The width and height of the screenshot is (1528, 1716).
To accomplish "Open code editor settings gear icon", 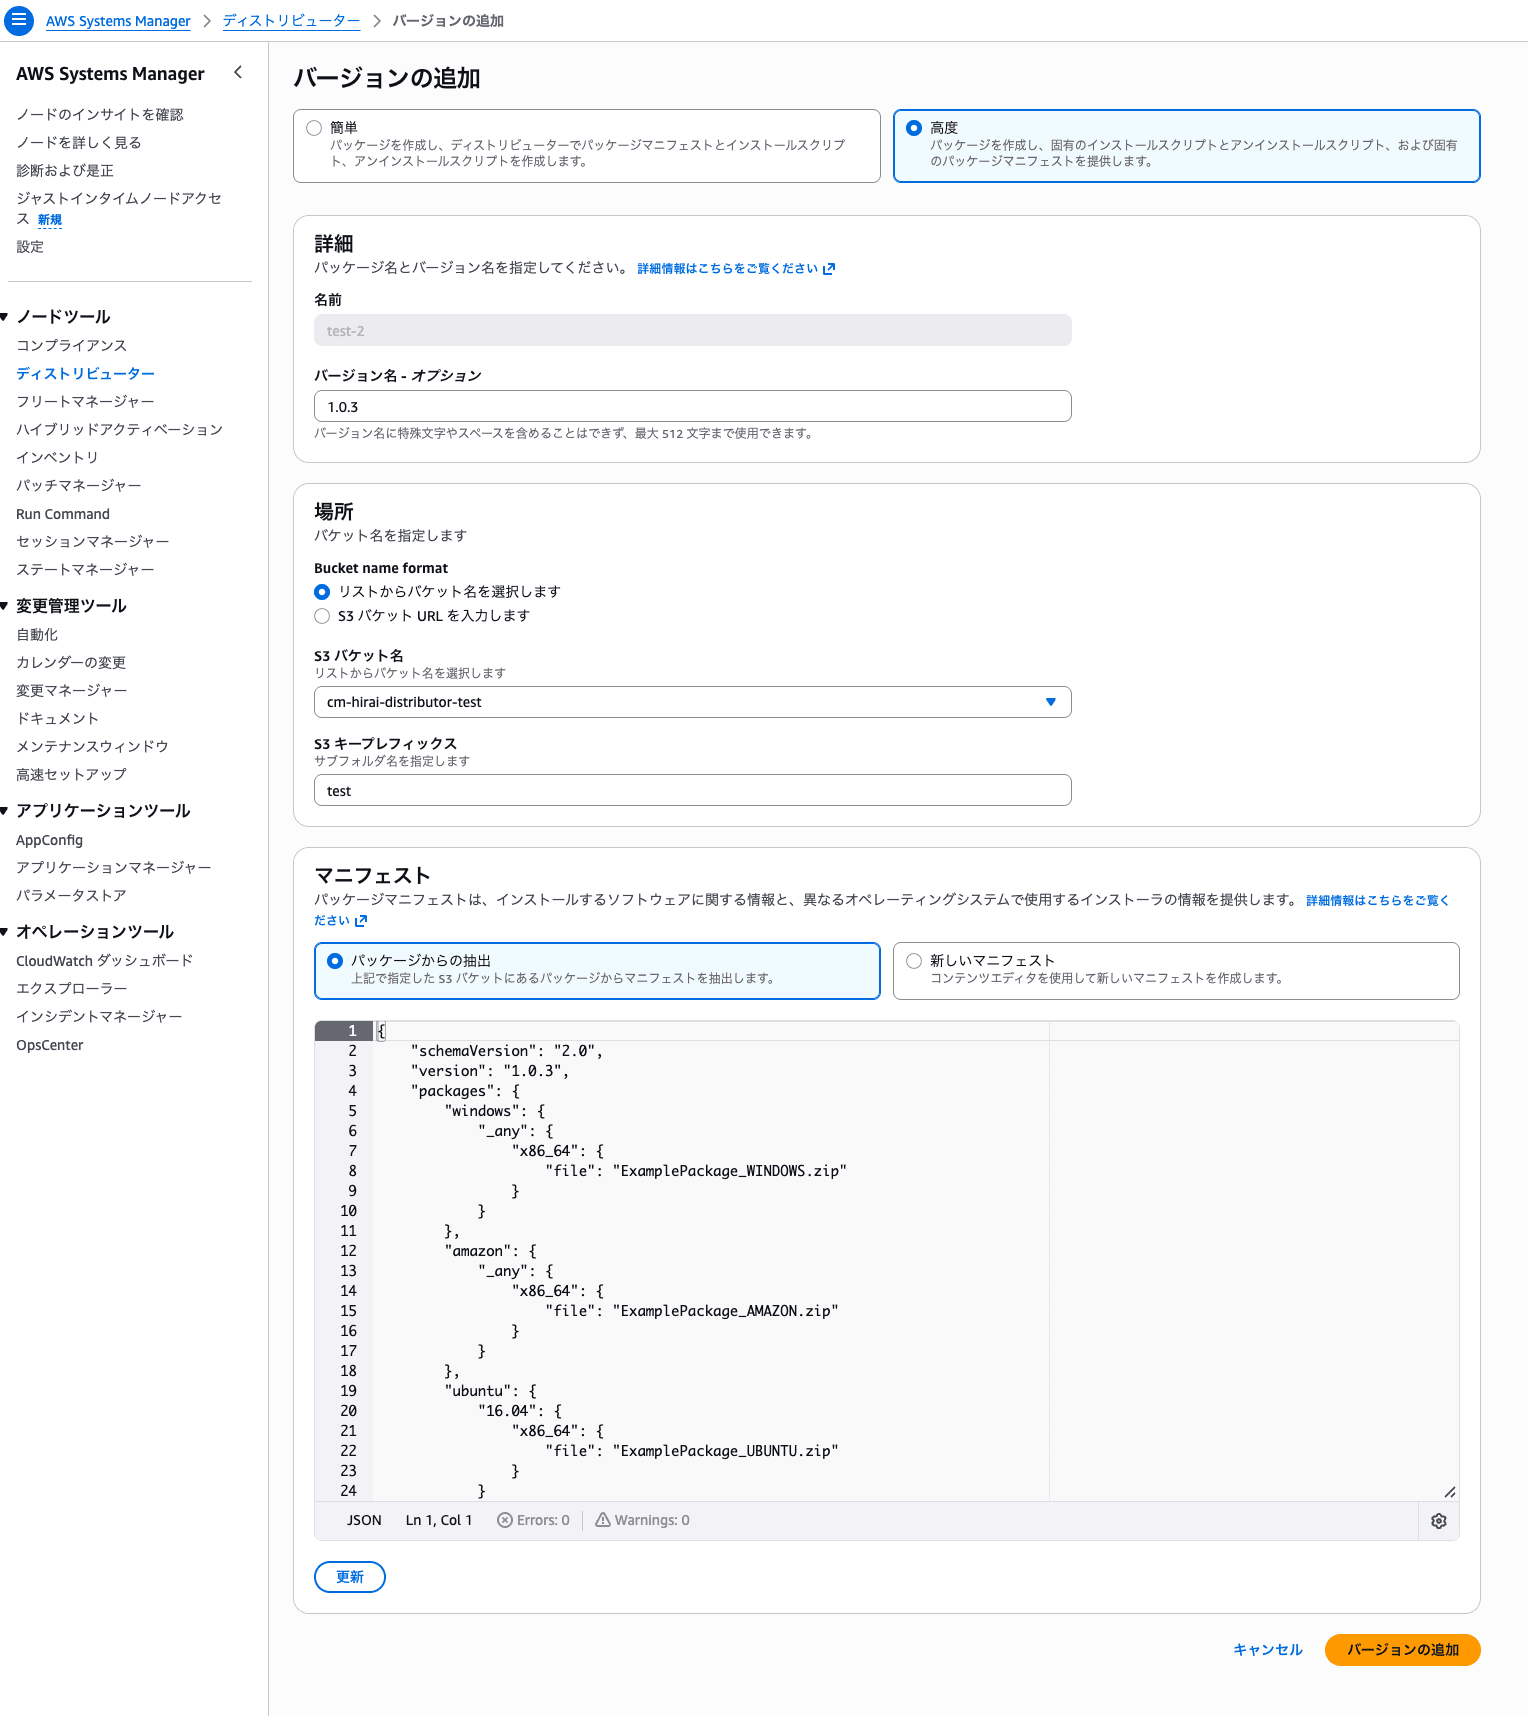I will coord(1439,1521).
